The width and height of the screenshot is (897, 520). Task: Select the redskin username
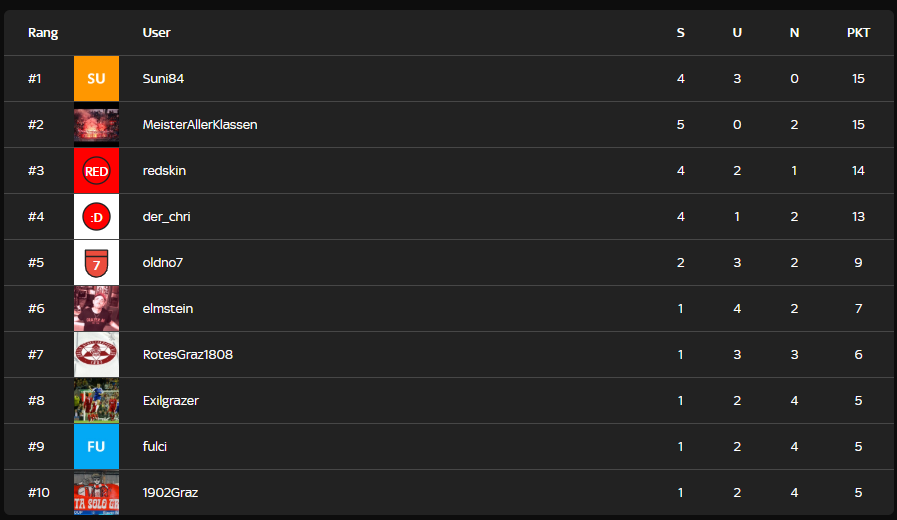(164, 171)
